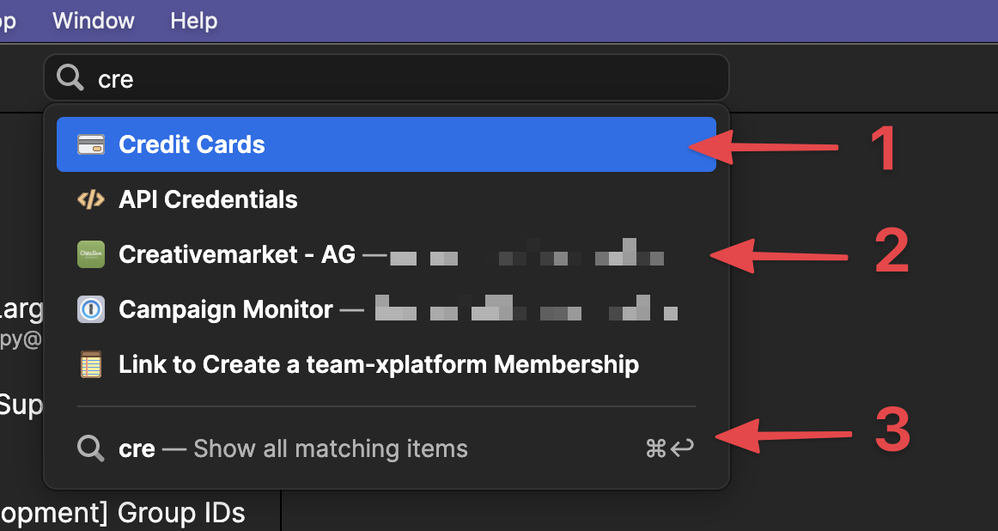
Task: Click the API Credentials code bracket icon
Action: (91, 200)
